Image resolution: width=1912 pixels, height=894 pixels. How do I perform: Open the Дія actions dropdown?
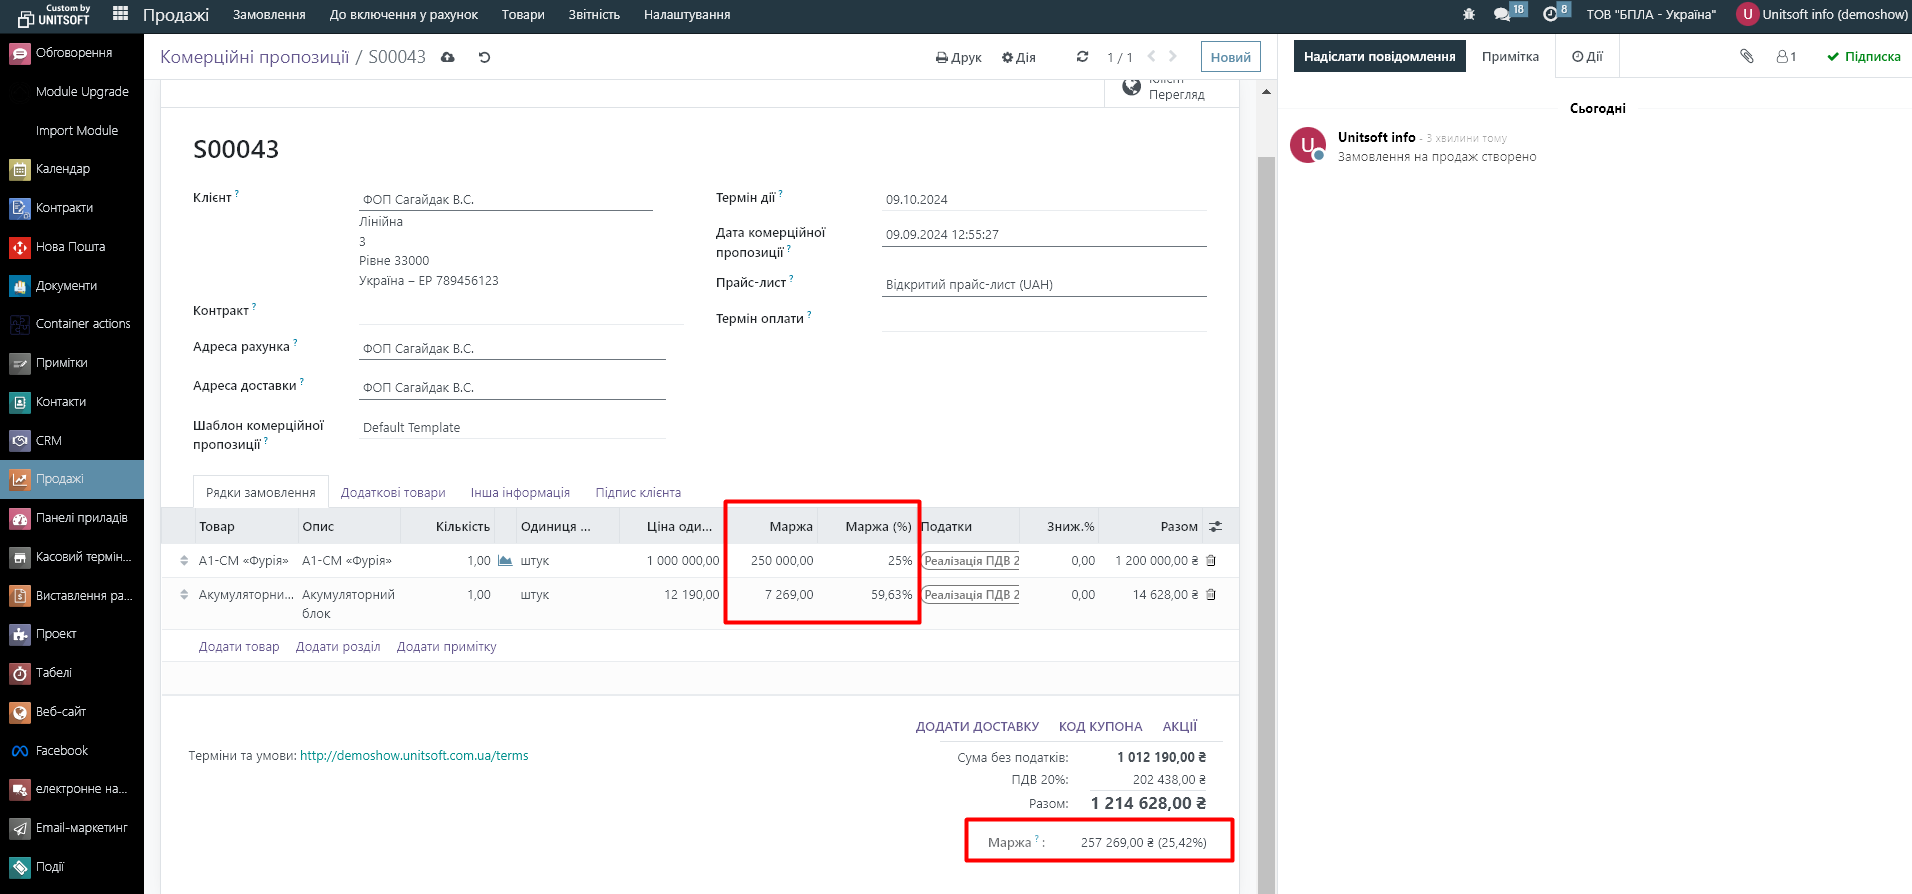click(1018, 58)
